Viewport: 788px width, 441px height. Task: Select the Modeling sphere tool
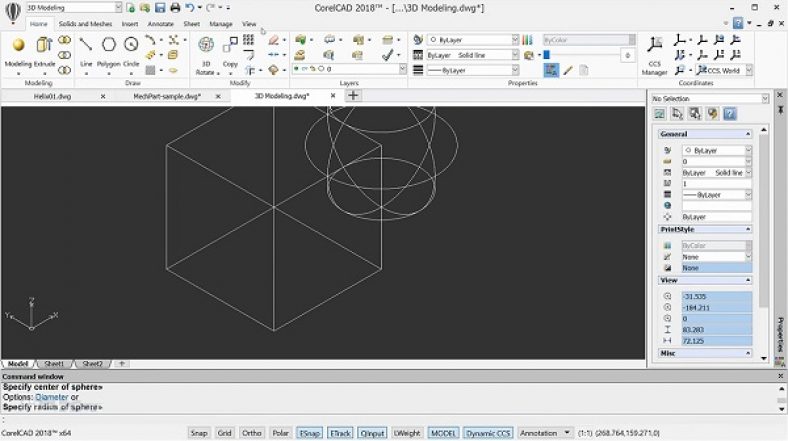pos(19,46)
